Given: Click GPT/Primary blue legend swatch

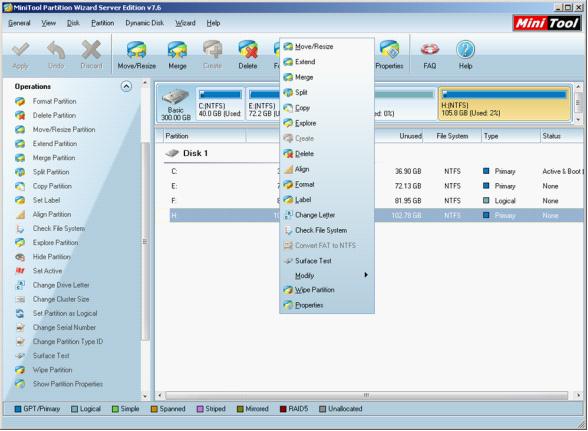Looking at the screenshot, I should (18, 409).
